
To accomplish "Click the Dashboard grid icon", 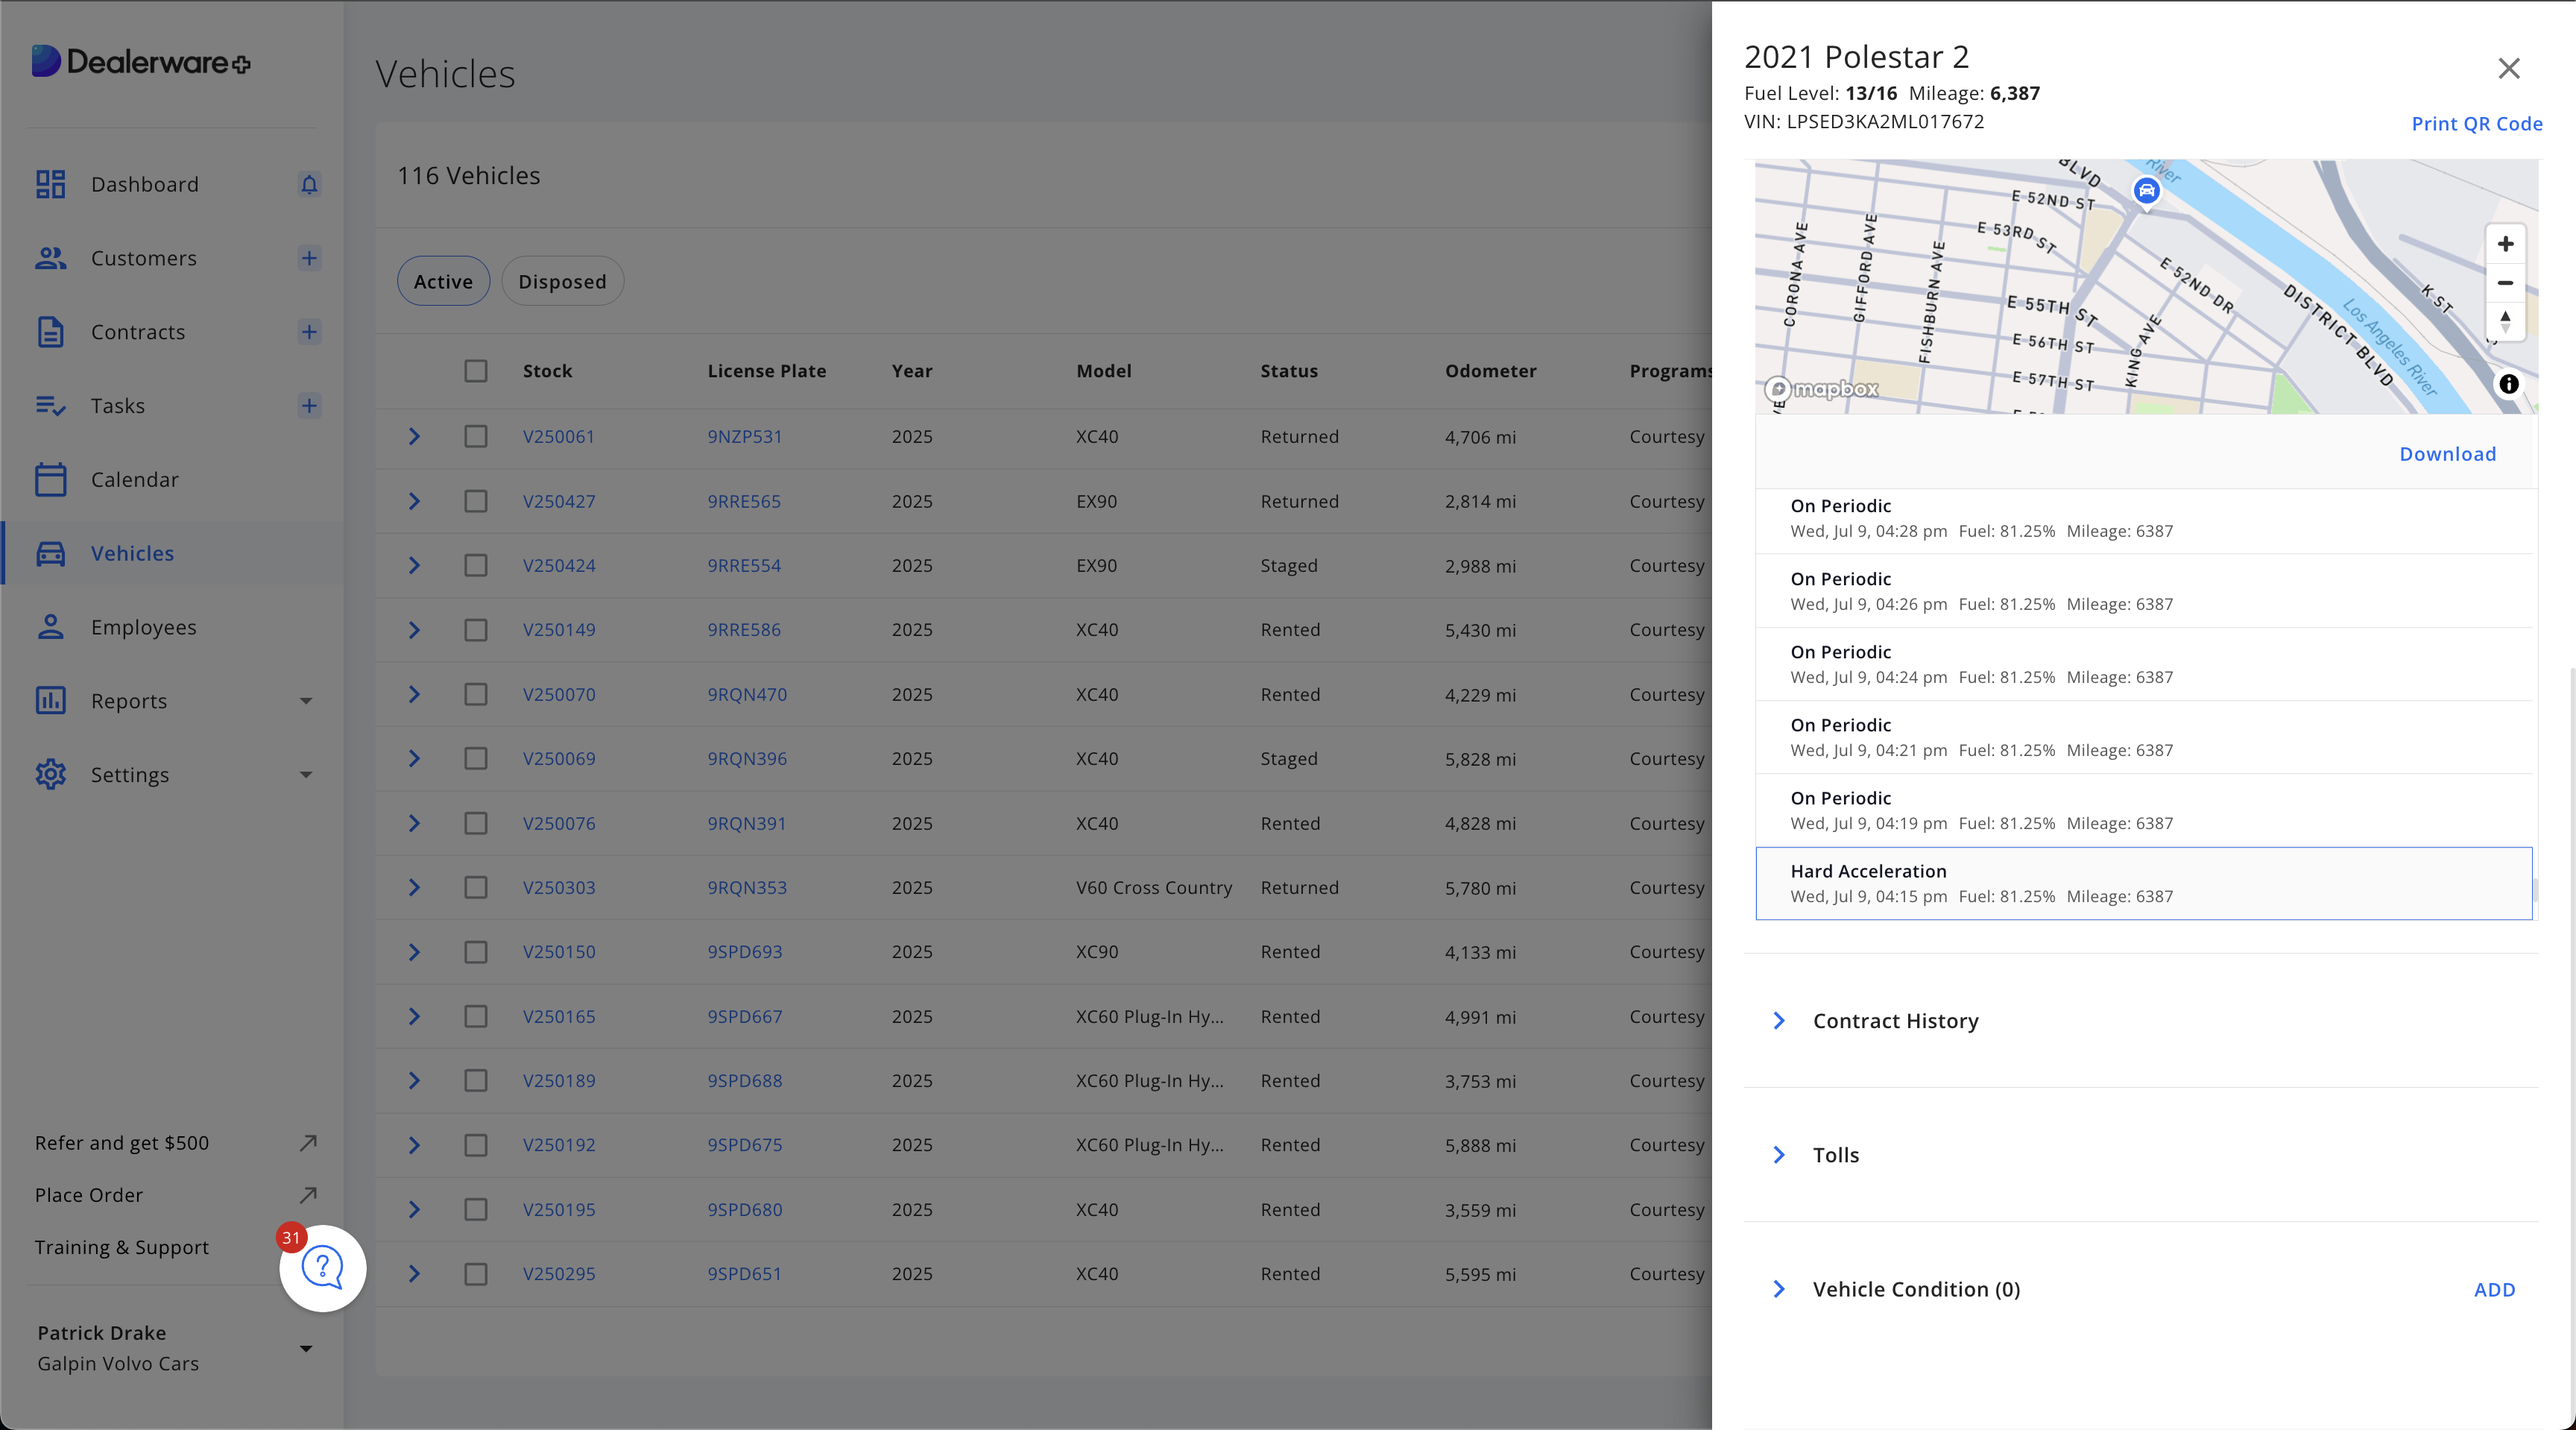I will tap(51, 185).
